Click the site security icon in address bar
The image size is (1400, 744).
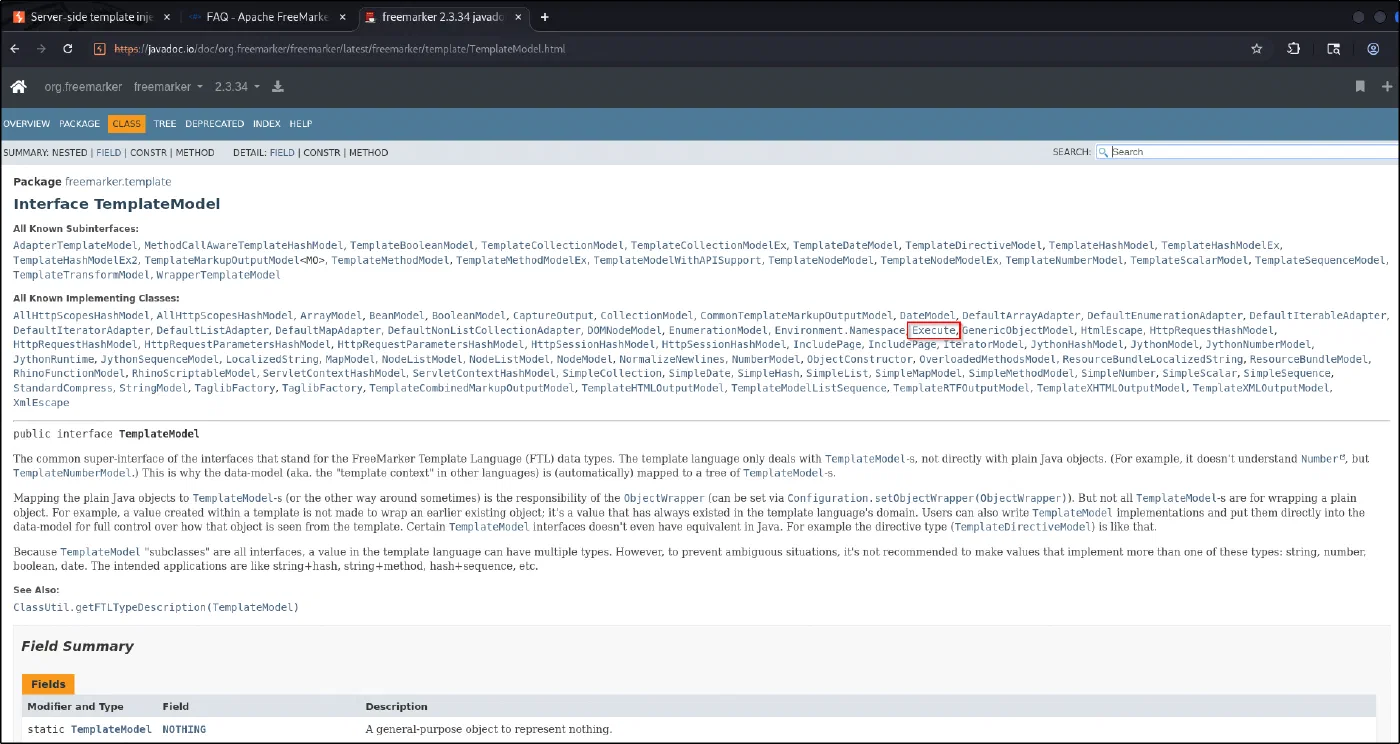[99, 48]
